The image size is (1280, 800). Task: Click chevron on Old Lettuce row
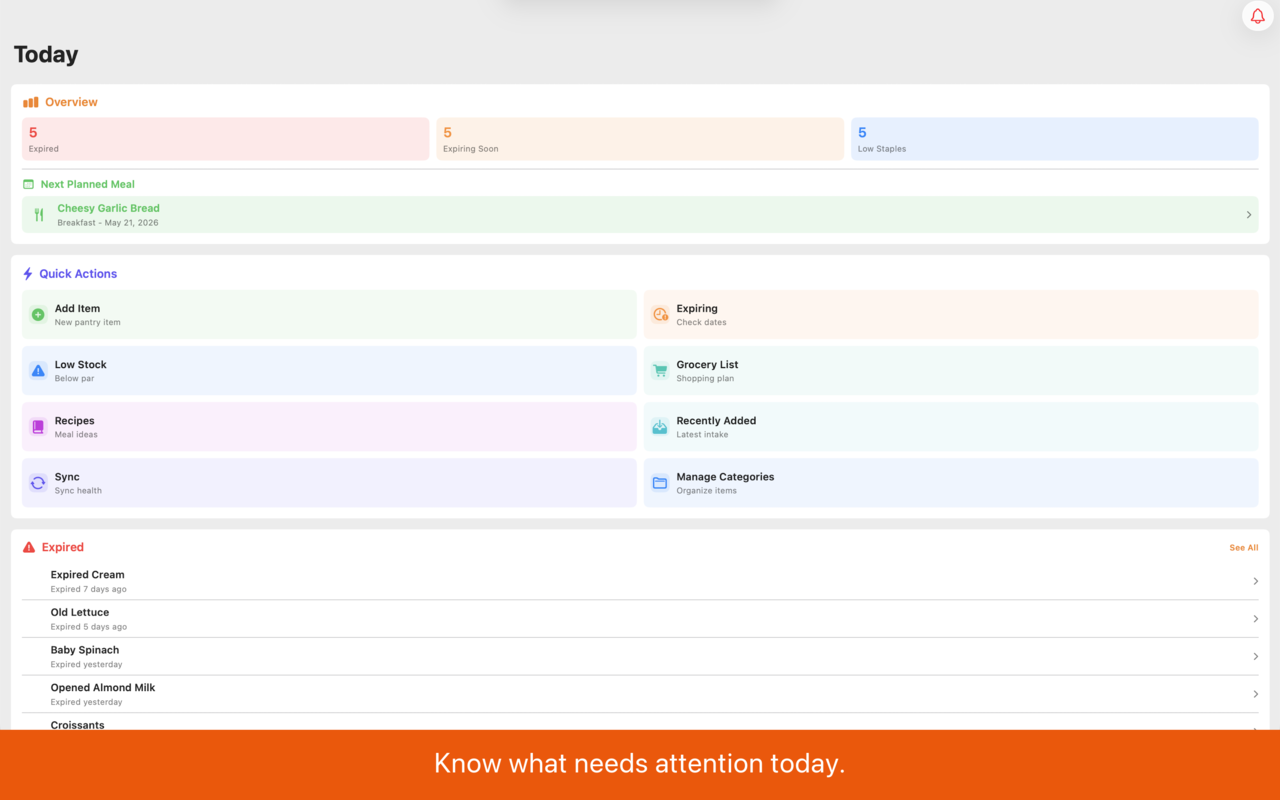tap(1256, 619)
